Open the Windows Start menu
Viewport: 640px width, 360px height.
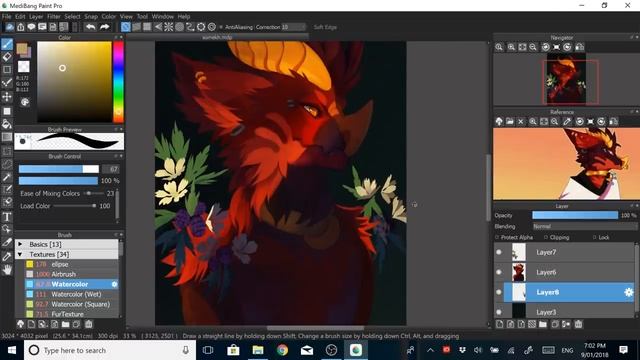11,350
